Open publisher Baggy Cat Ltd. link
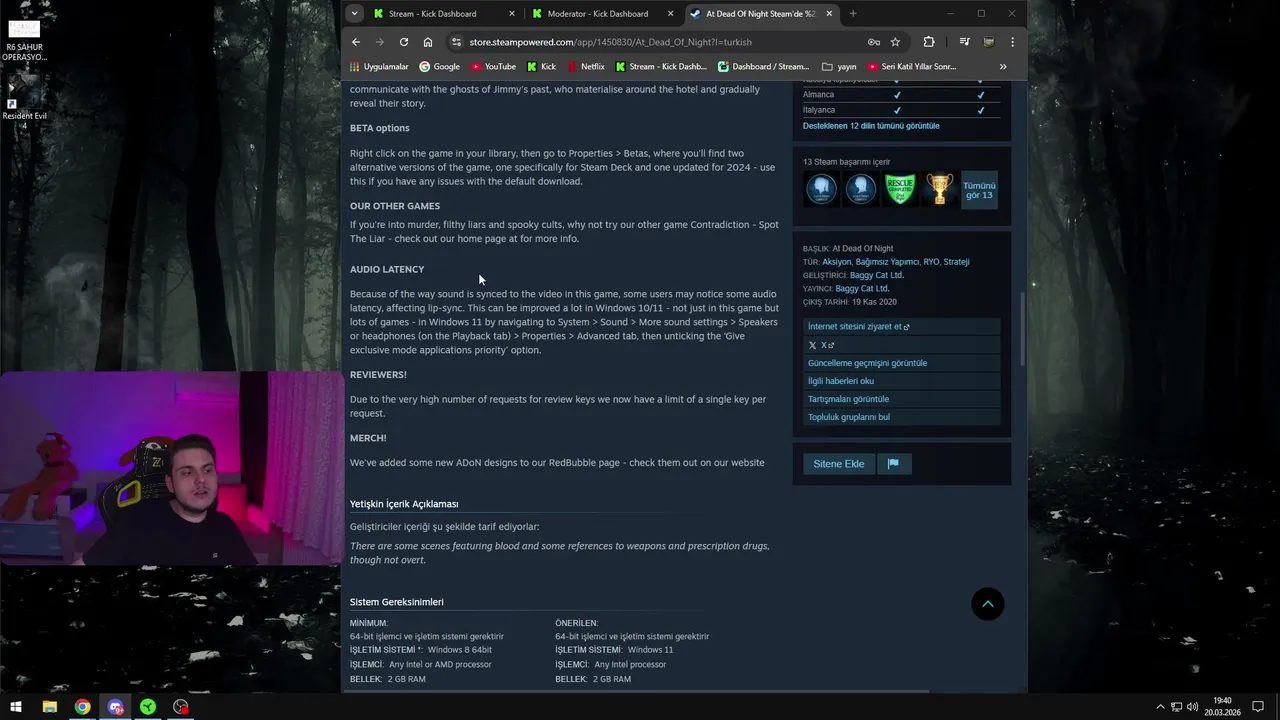1280x720 pixels. tap(862, 289)
